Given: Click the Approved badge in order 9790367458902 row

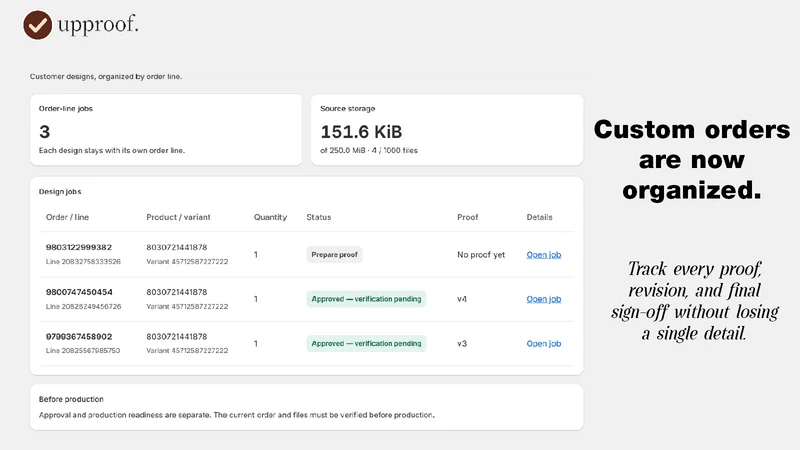Looking at the screenshot, I should click(366, 343).
